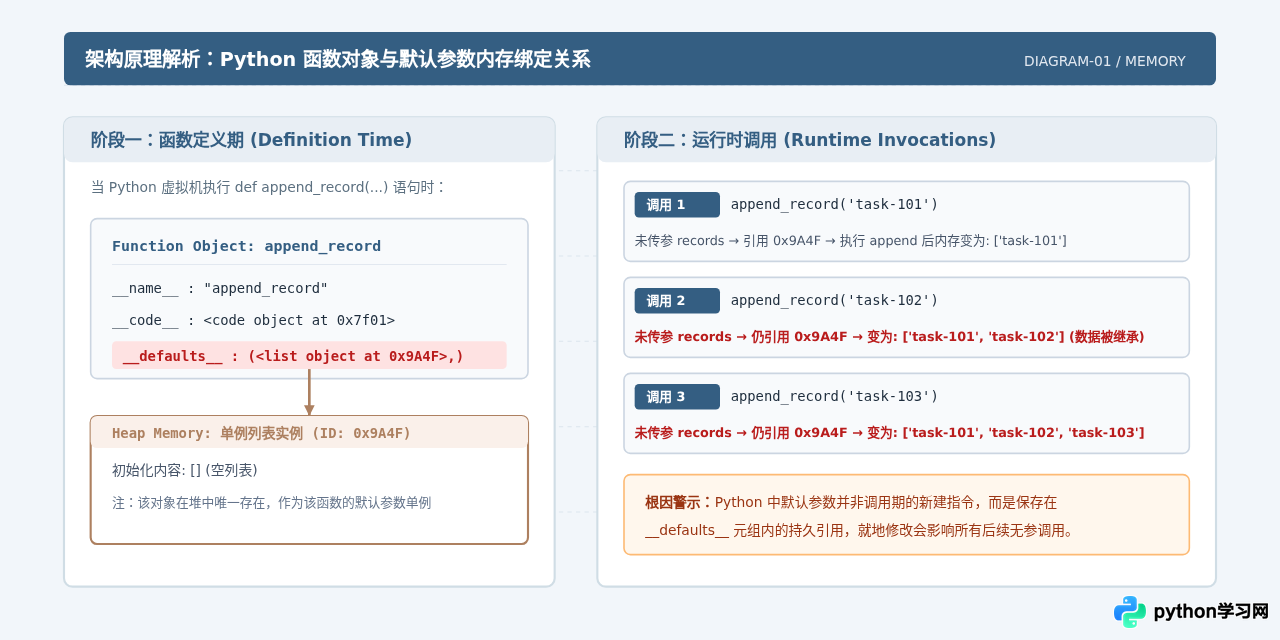Click the 注 note about singleton object
This screenshot has width=1280, height=640.
coord(271,503)
